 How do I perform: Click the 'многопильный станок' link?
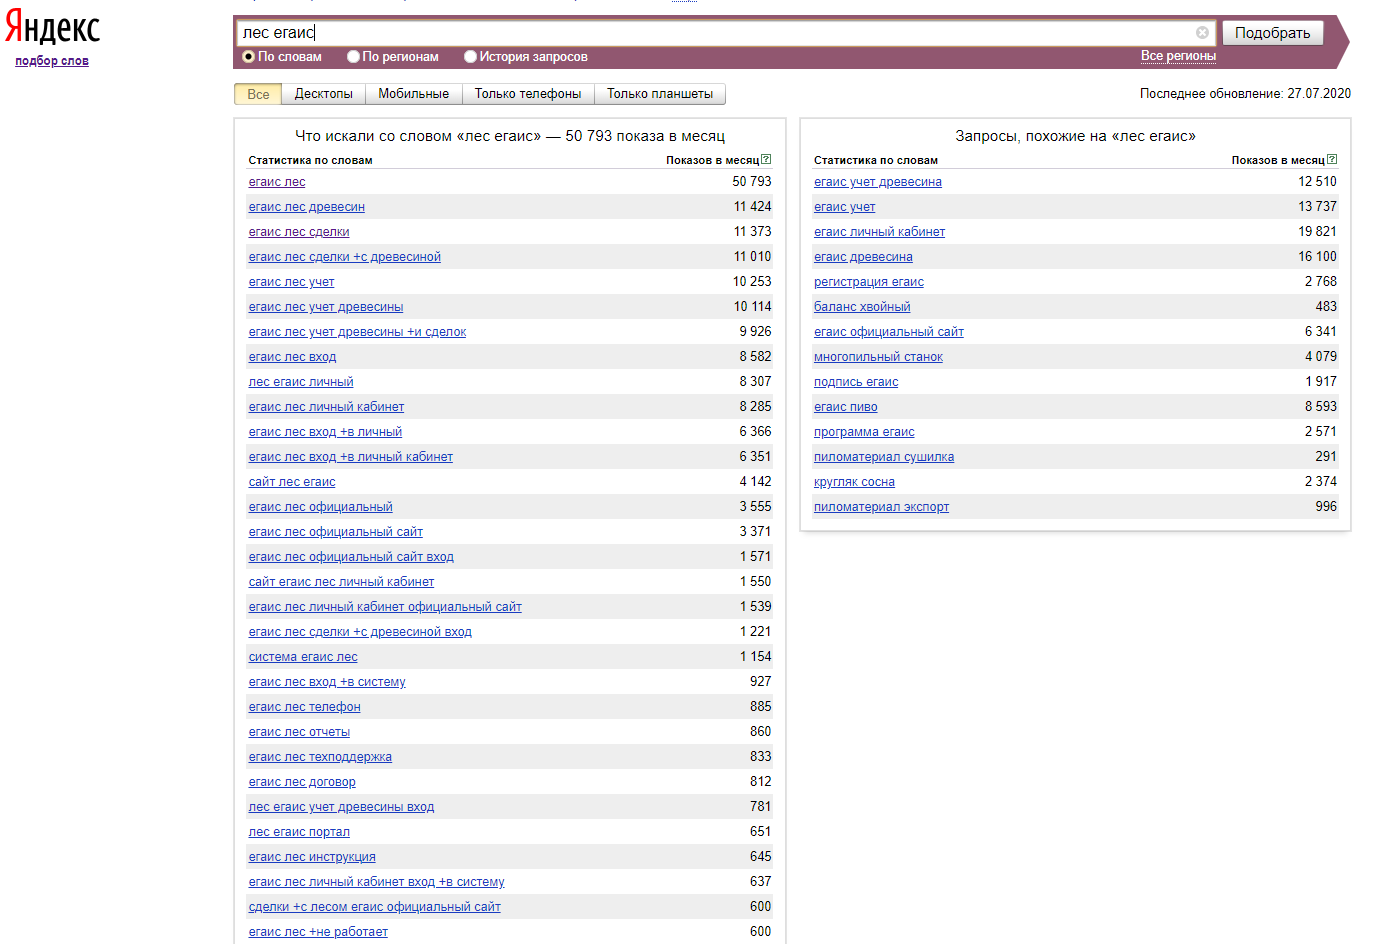point(878,357)
